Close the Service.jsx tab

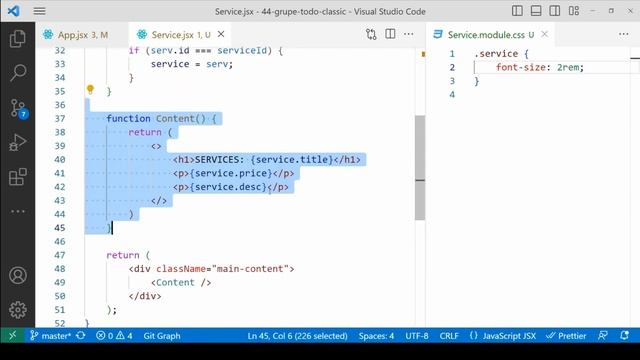pyautogui.click(x=221, y=34)
